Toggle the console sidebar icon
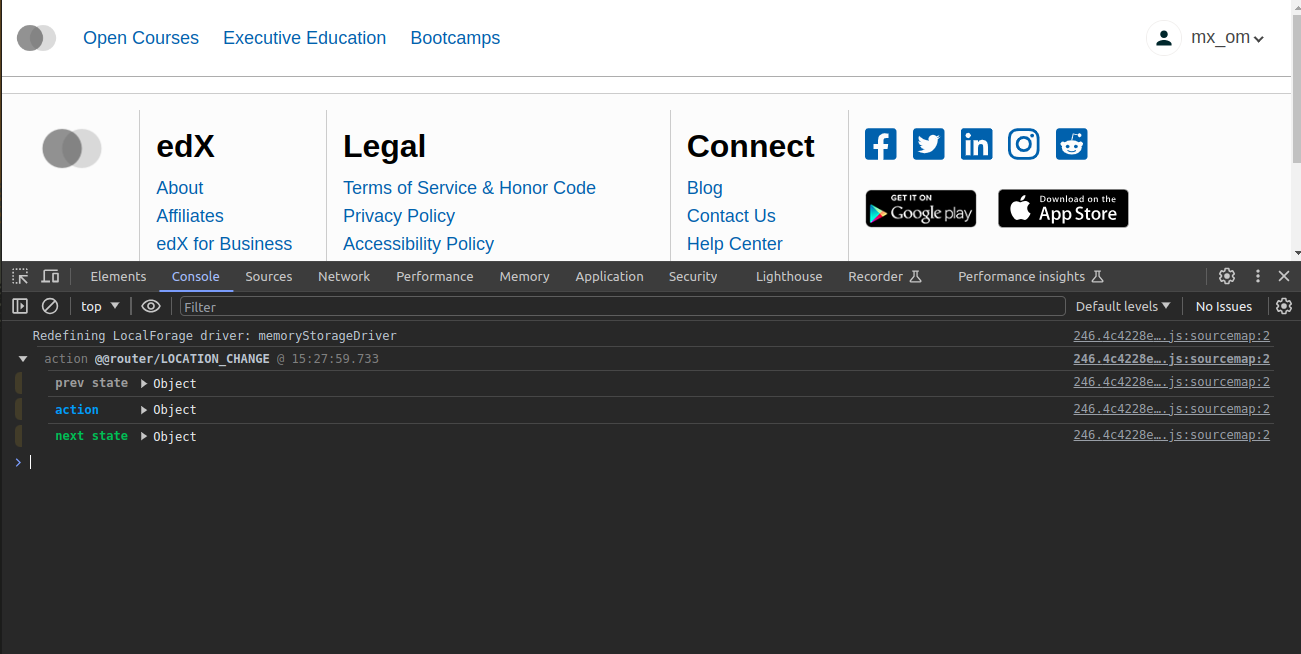Image resolution: width=1301 pixels, height=654 pixels. click(20, 306)
